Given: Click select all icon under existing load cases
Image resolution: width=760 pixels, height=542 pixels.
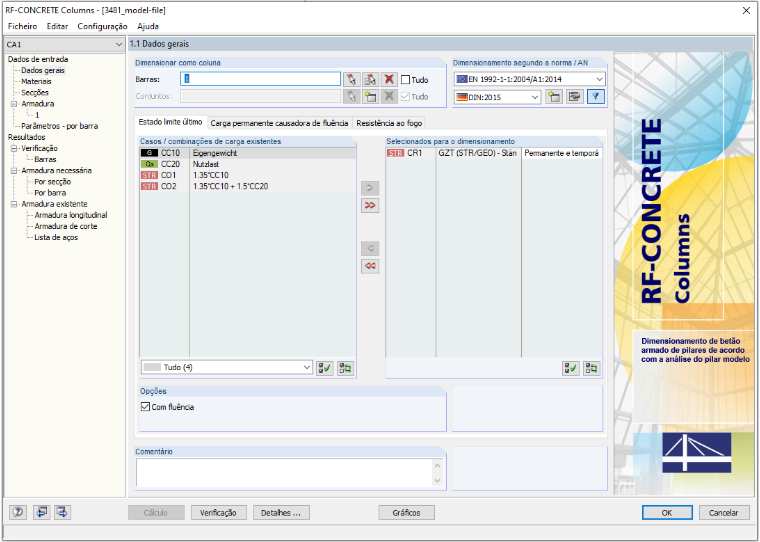Looking at the screenshot, I should 325,368.
